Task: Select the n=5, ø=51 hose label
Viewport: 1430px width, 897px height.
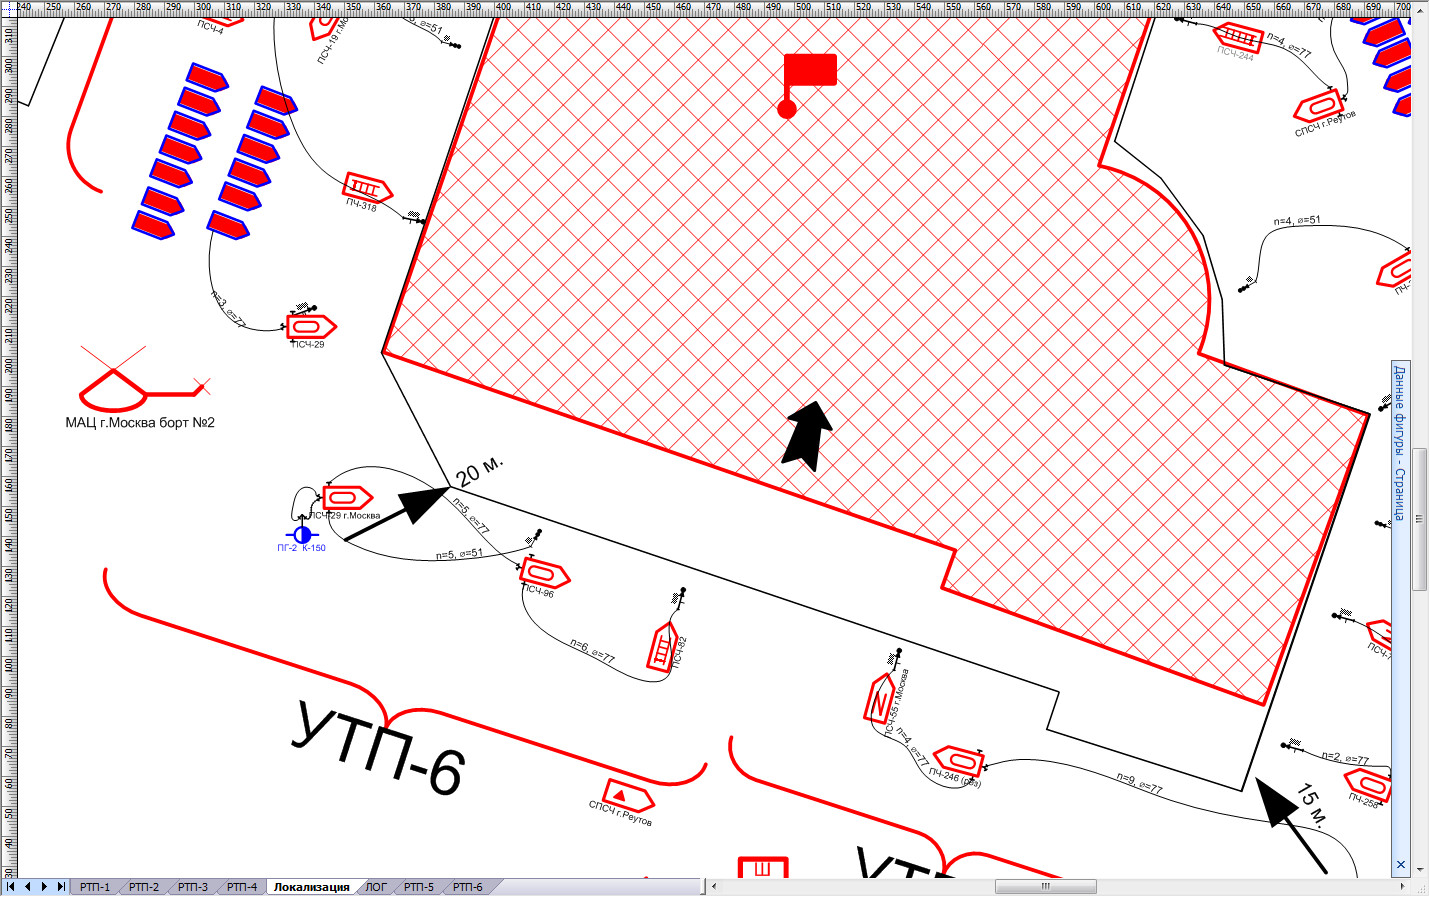Action: point(459,553)
